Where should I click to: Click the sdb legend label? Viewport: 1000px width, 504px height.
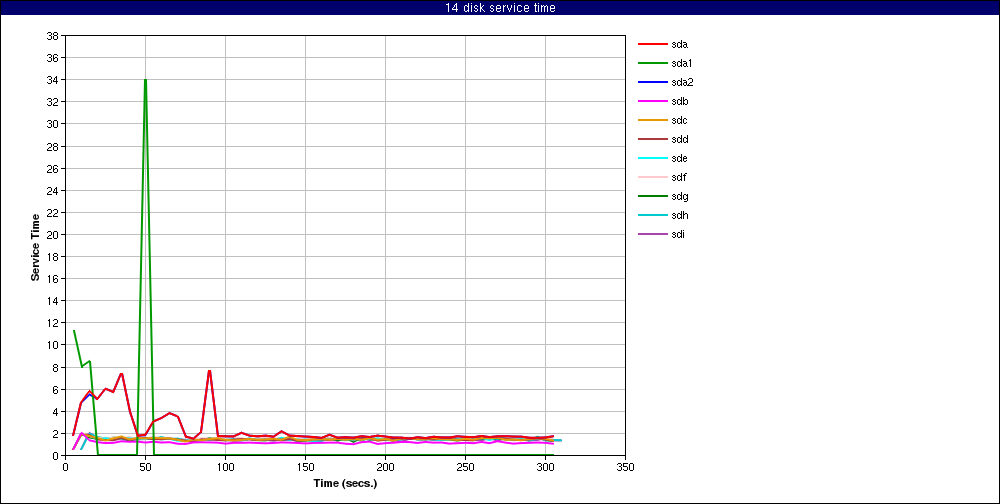679,101
